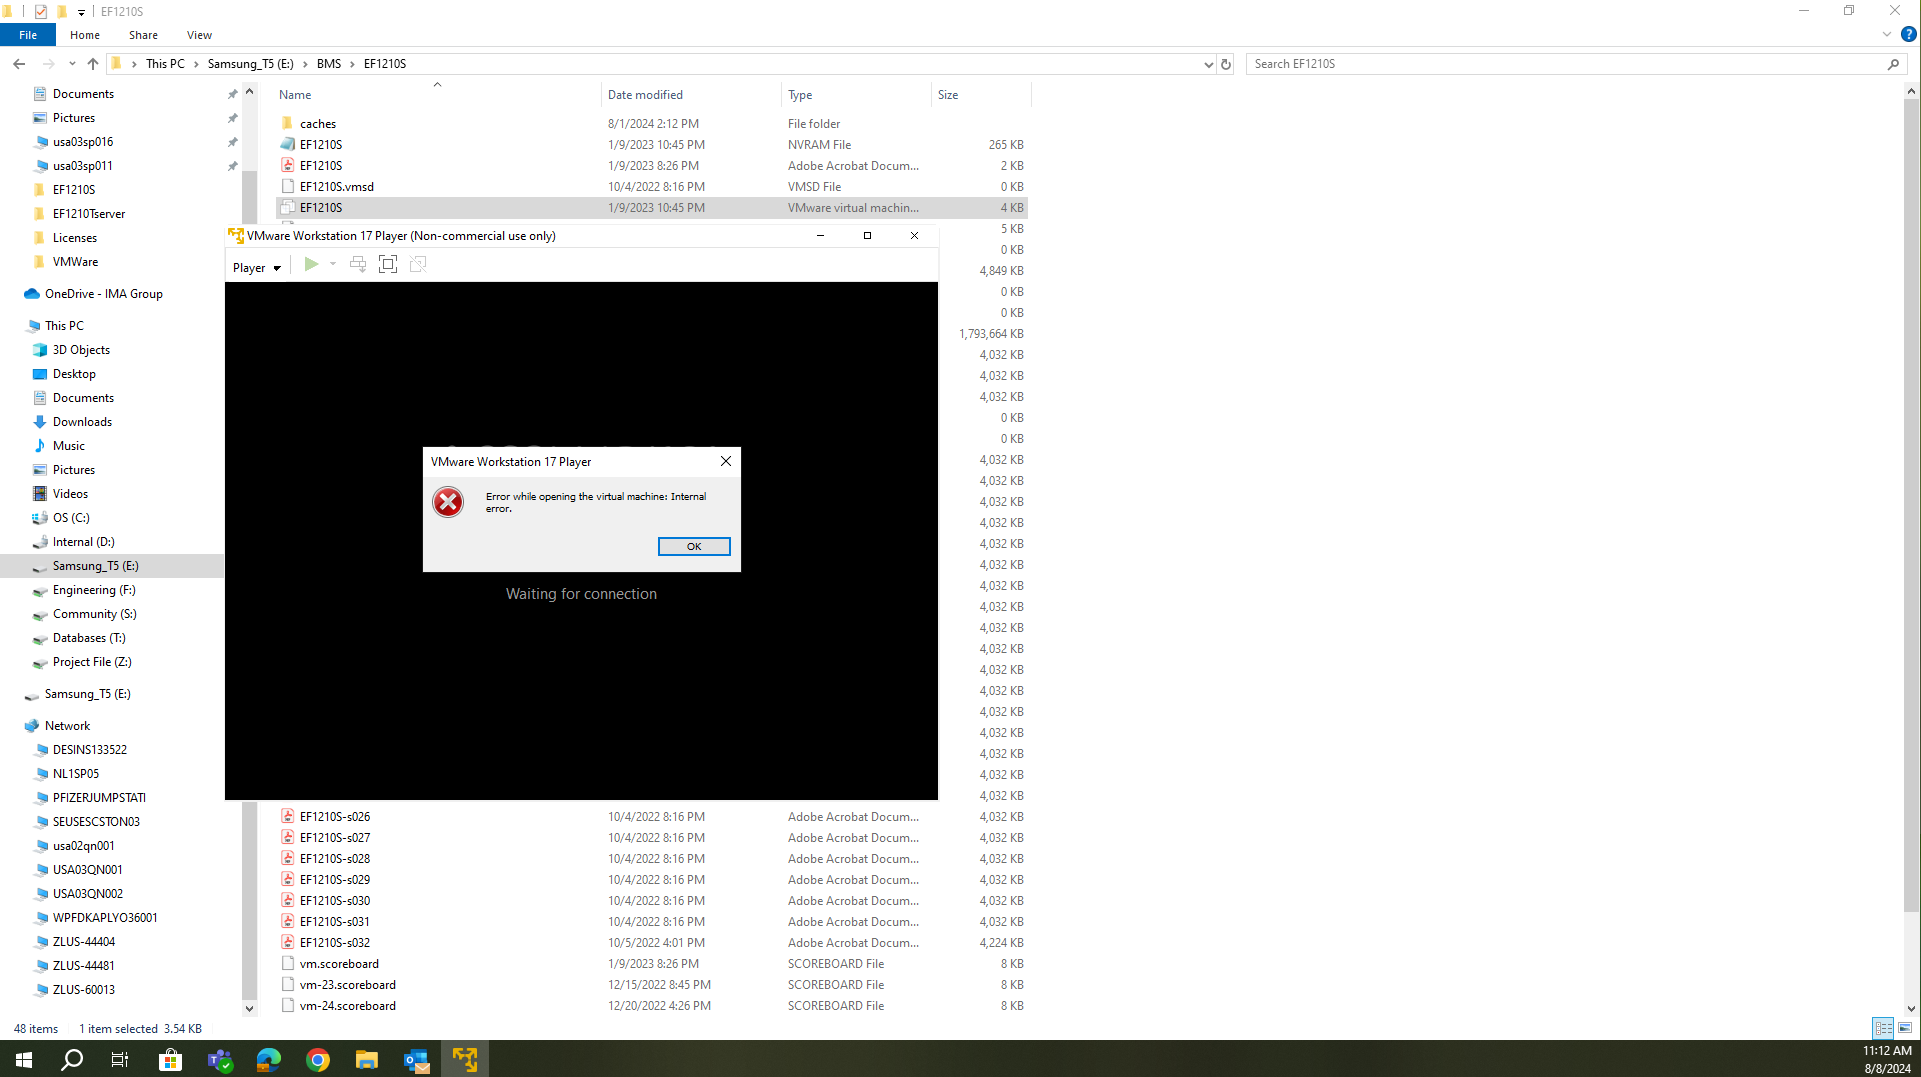This screenshot has height=1077, width=1921.
Task: Expand the ribbon with the chevron
Action: pyautogui.click(x=1887, y=34)
